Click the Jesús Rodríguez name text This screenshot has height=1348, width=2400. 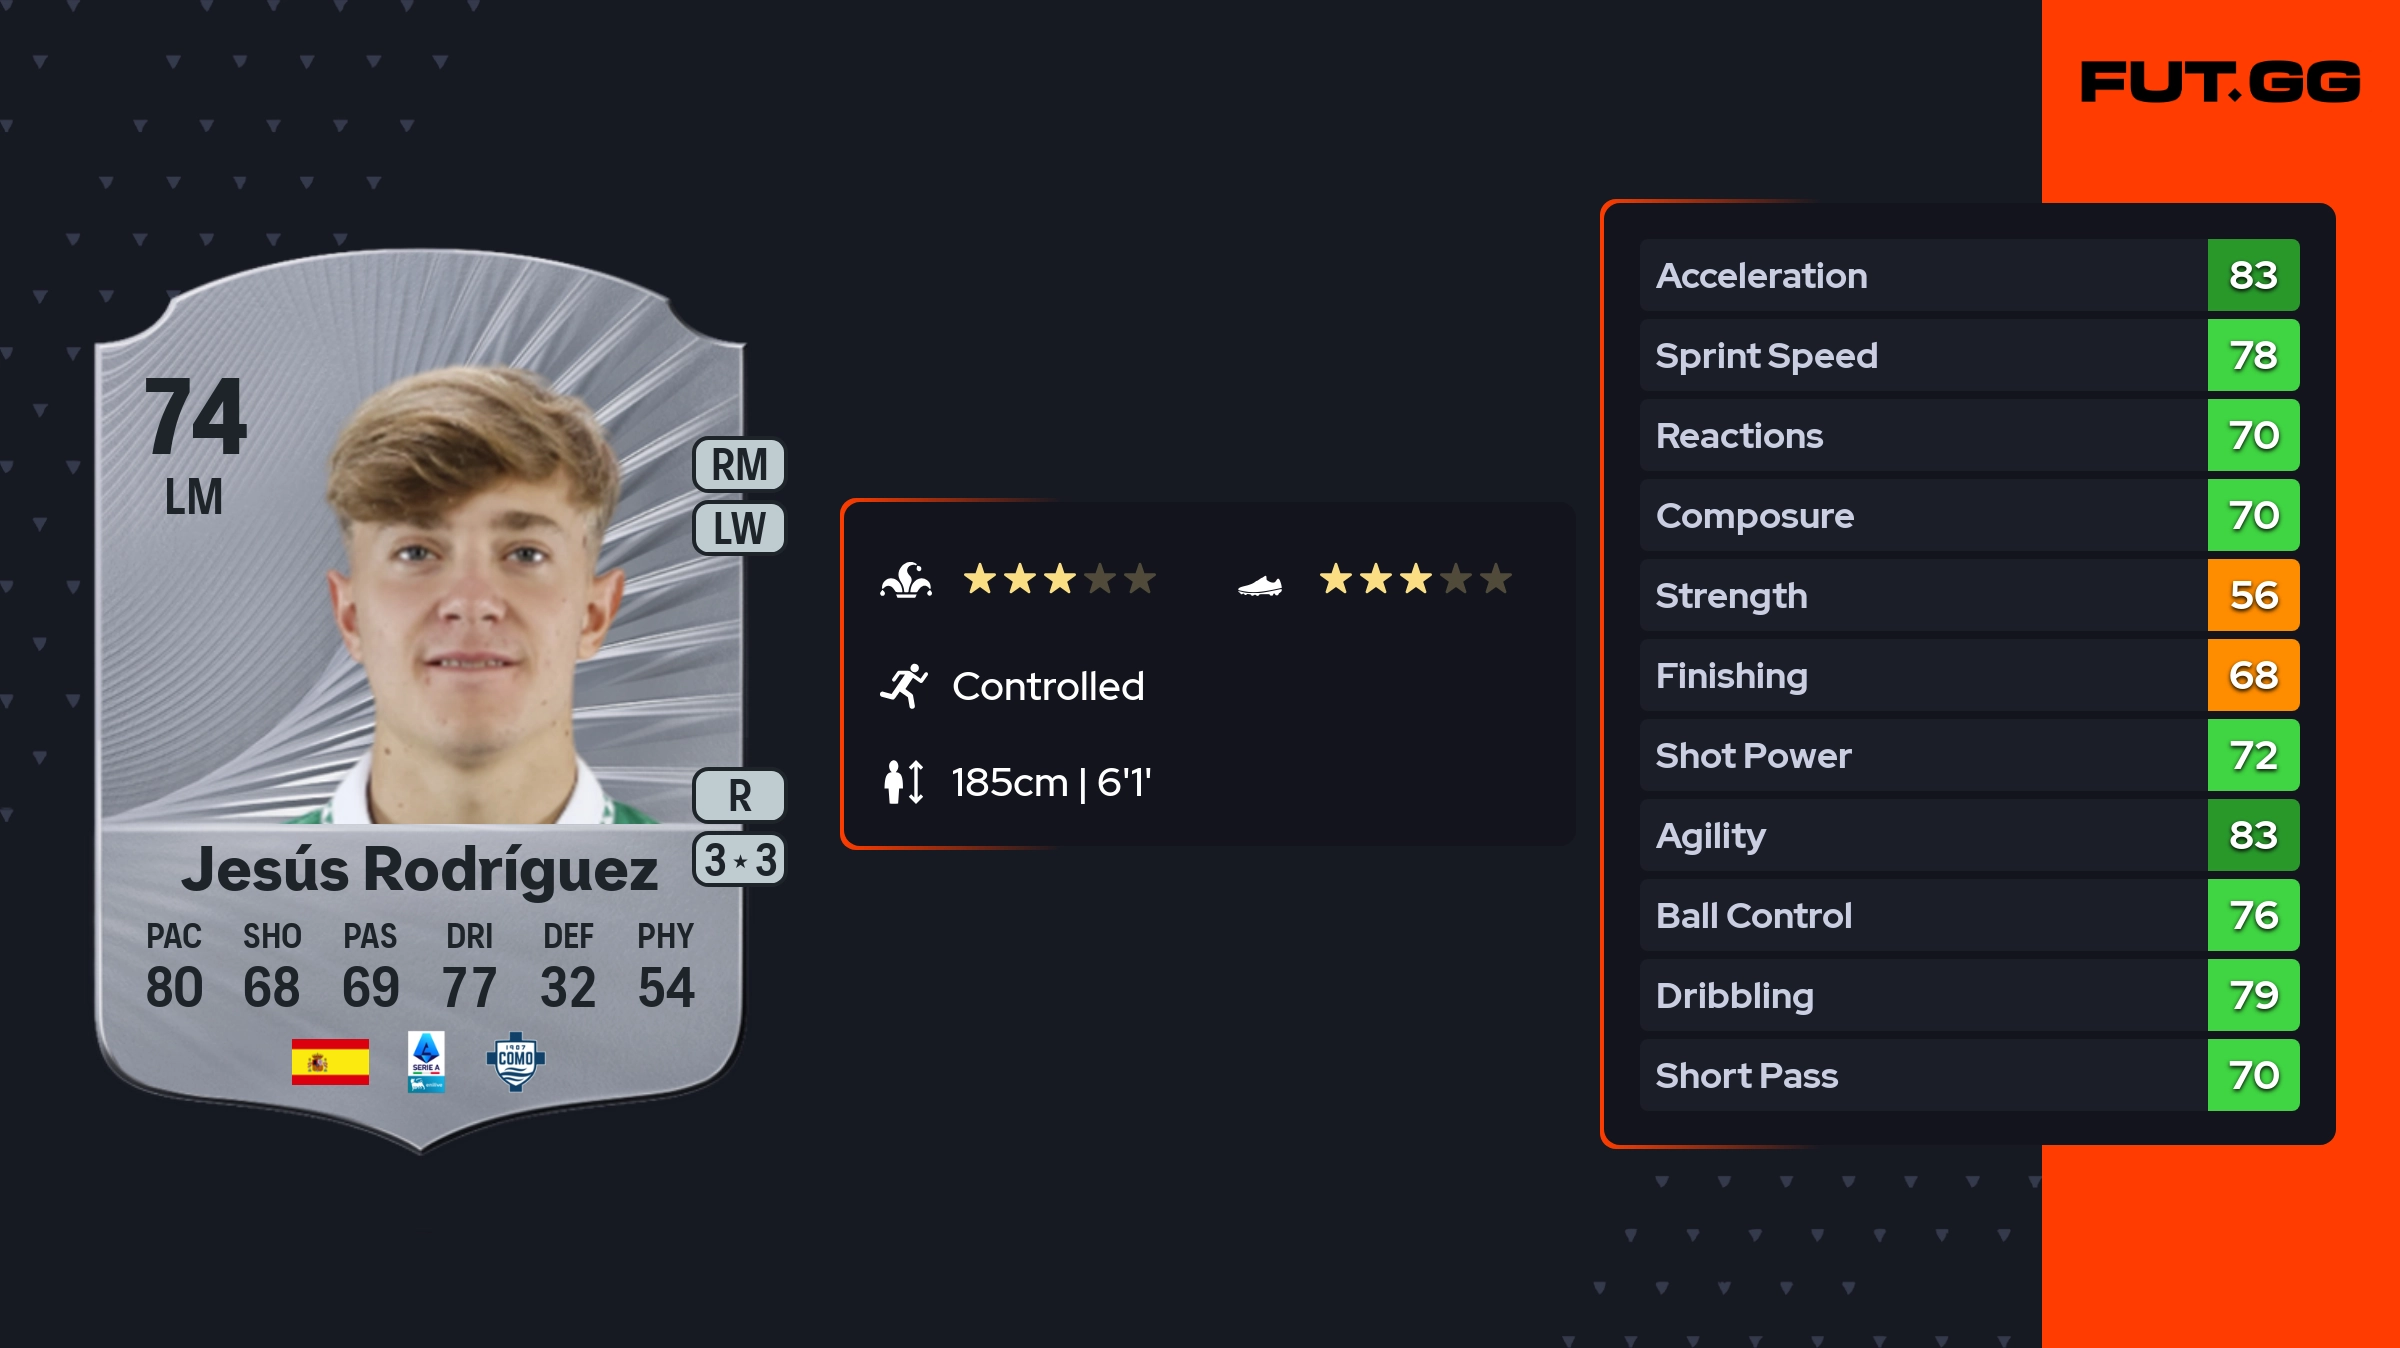(x=419, y=868)
